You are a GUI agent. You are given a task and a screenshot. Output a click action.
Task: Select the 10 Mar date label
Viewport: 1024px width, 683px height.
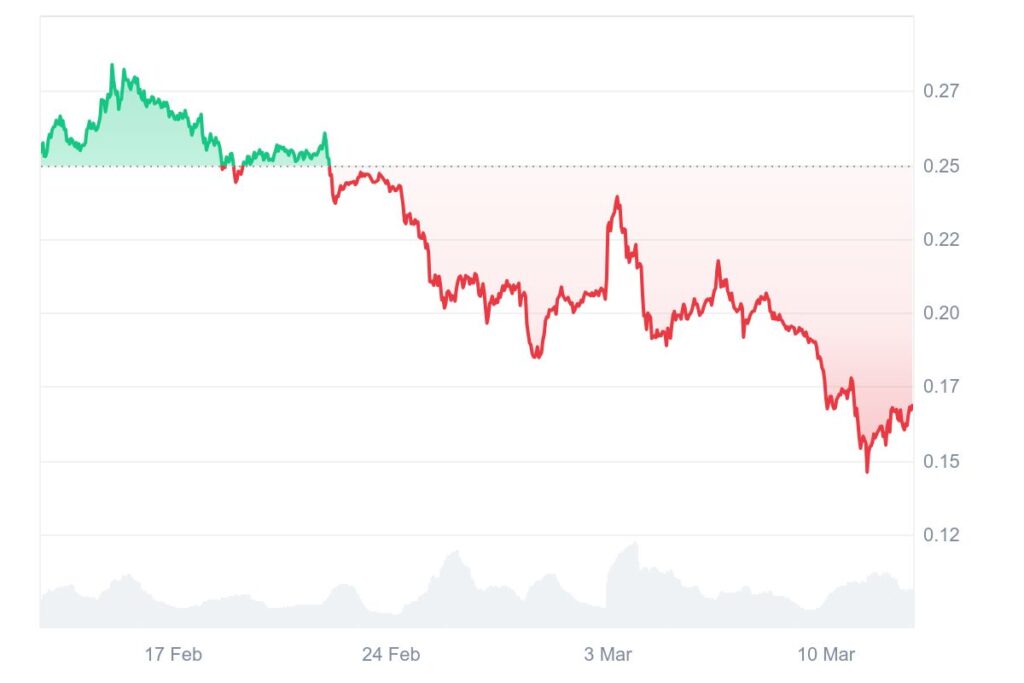pos(825,655)
